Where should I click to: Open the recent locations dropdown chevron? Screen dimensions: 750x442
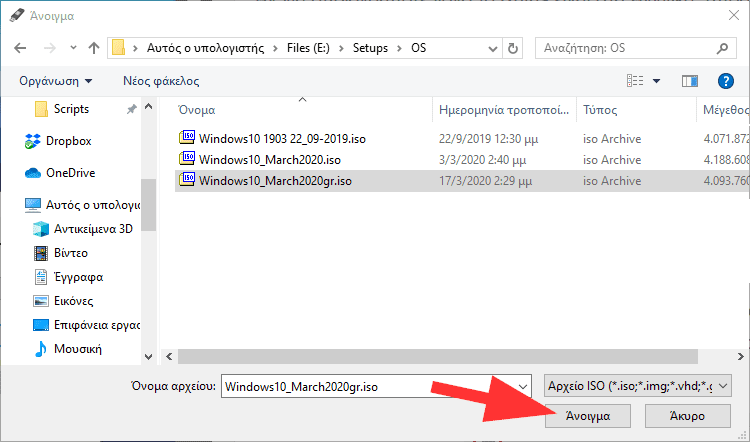click(73, 48)
